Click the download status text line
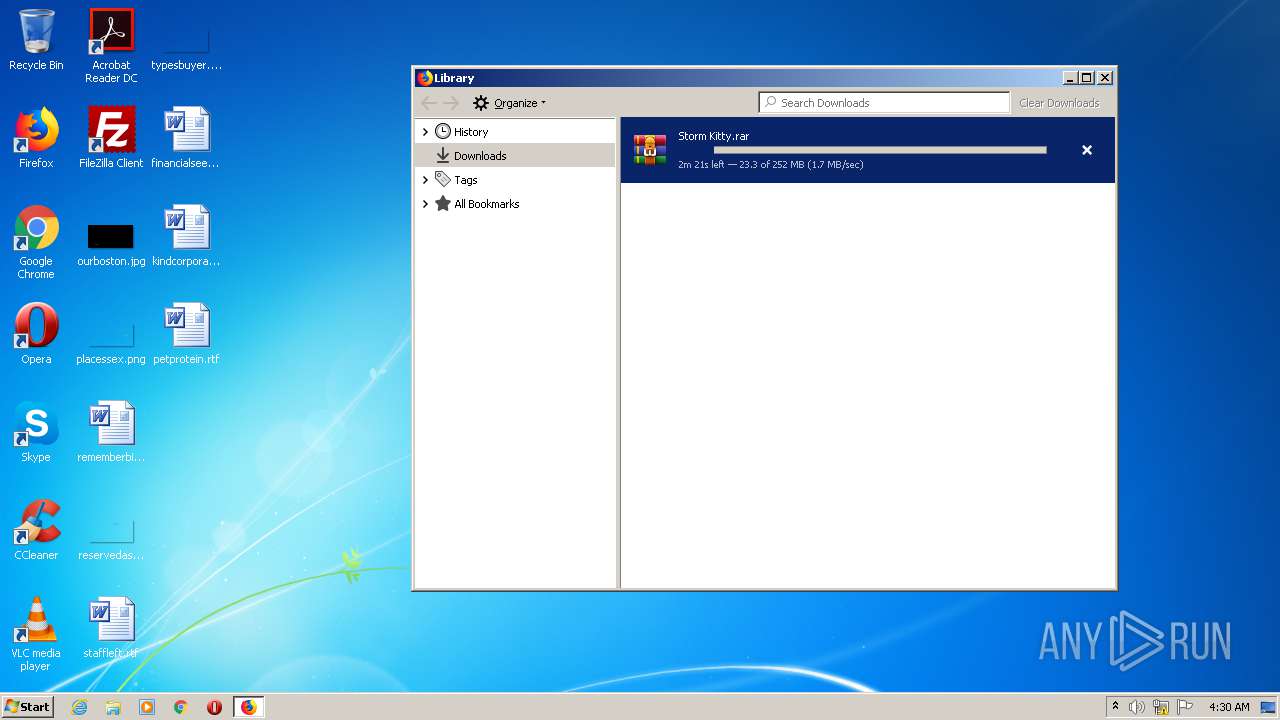The height and width of the screenshot is (720, 1280). pos(771,164)
